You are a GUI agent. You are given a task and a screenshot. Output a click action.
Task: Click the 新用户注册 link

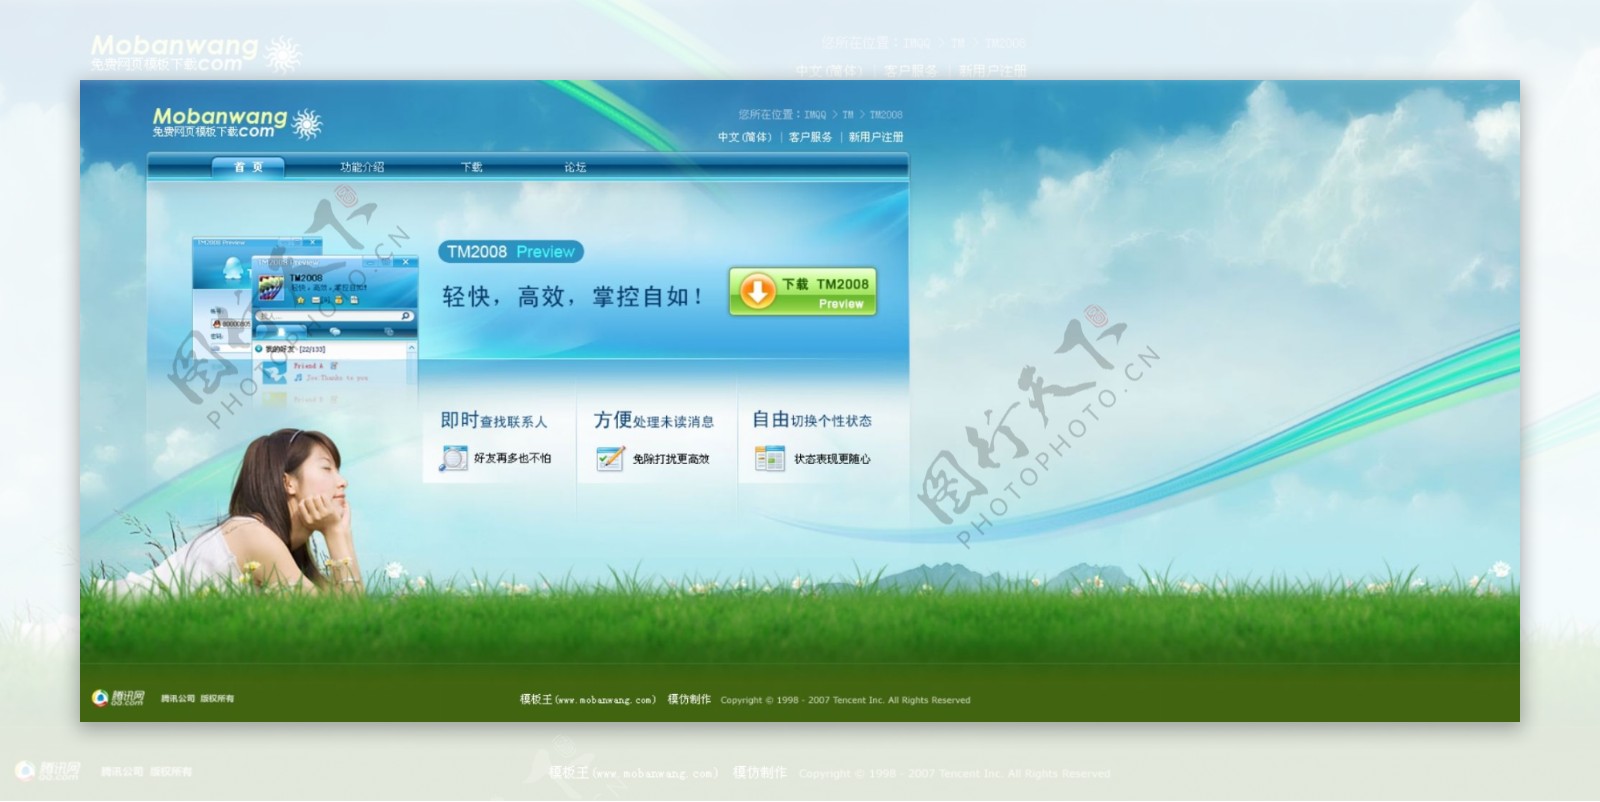pyautogui.click(x=876, y=137)
